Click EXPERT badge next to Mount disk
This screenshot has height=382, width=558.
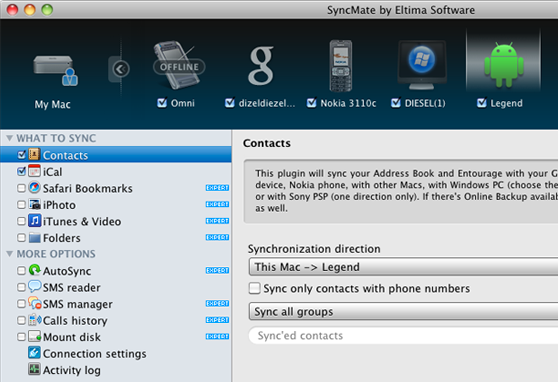coord(217,336)
